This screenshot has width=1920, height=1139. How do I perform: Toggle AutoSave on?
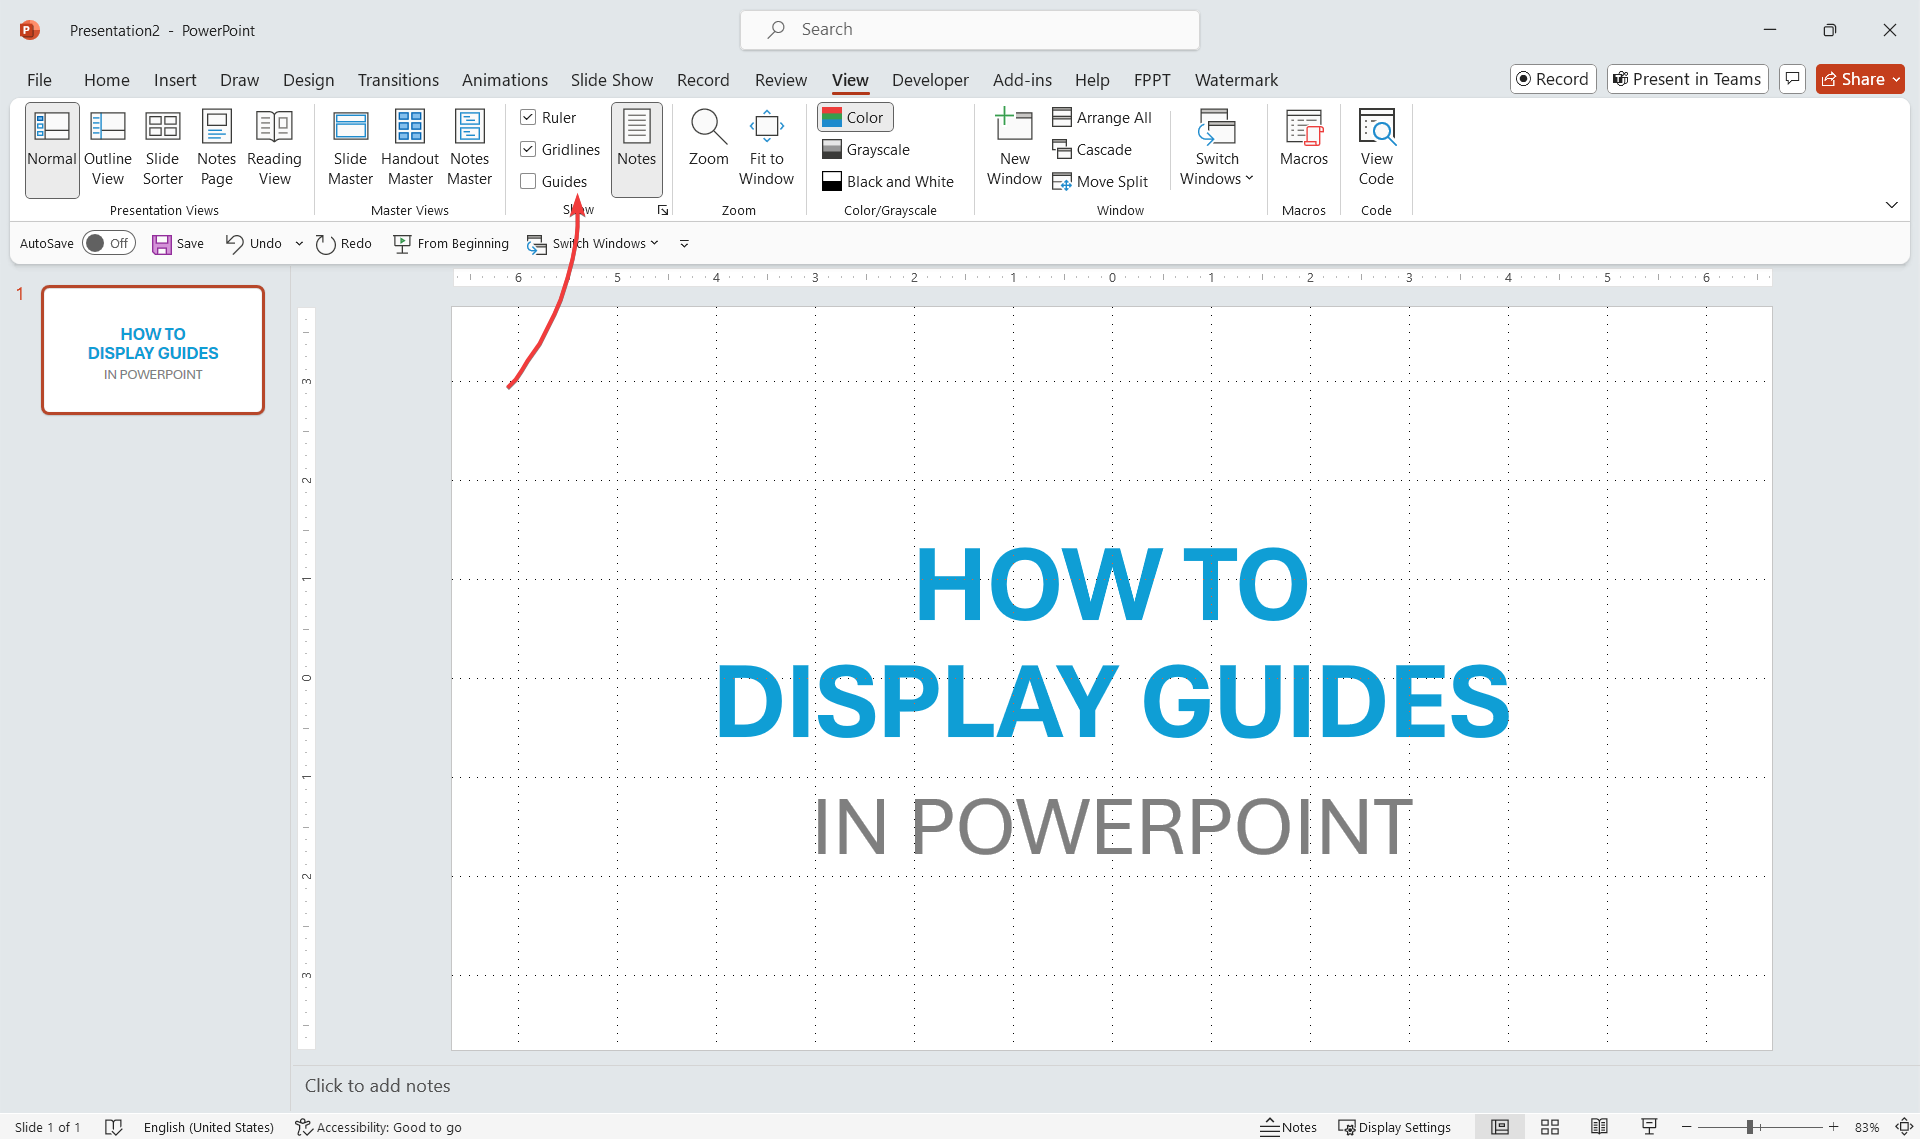click(108, 243)
